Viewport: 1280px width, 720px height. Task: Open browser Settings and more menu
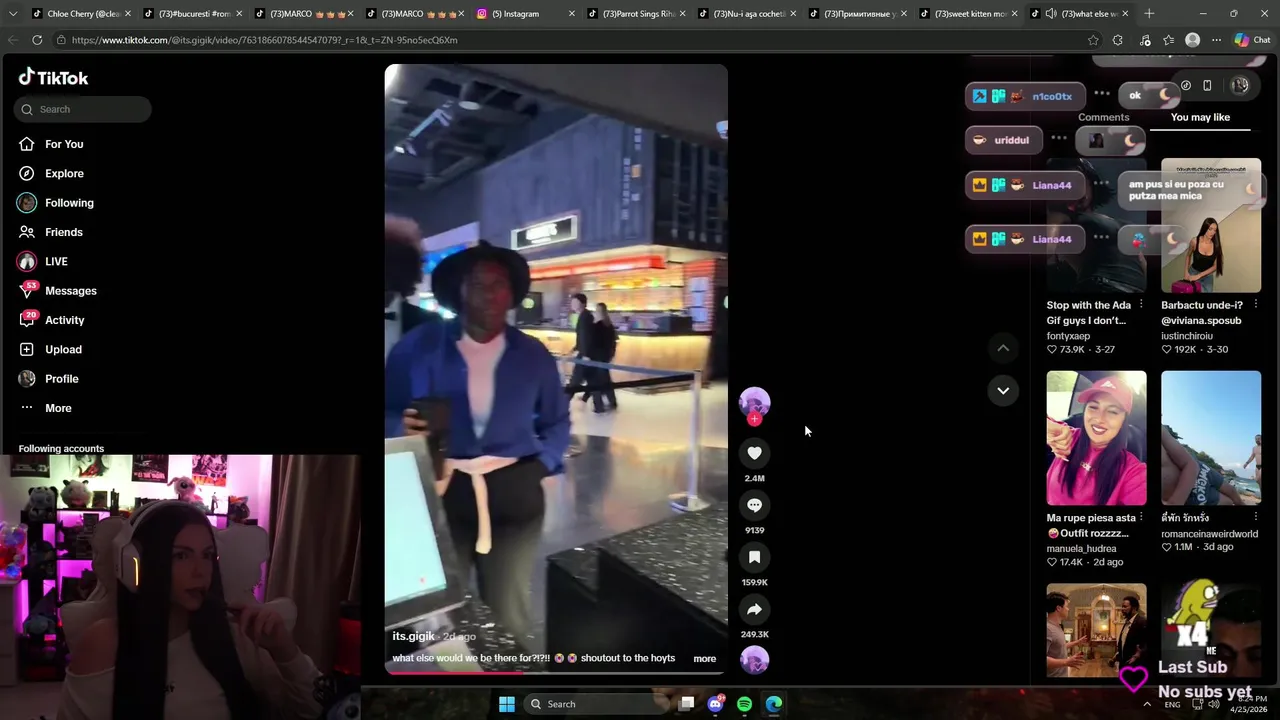click(1216, 40)
